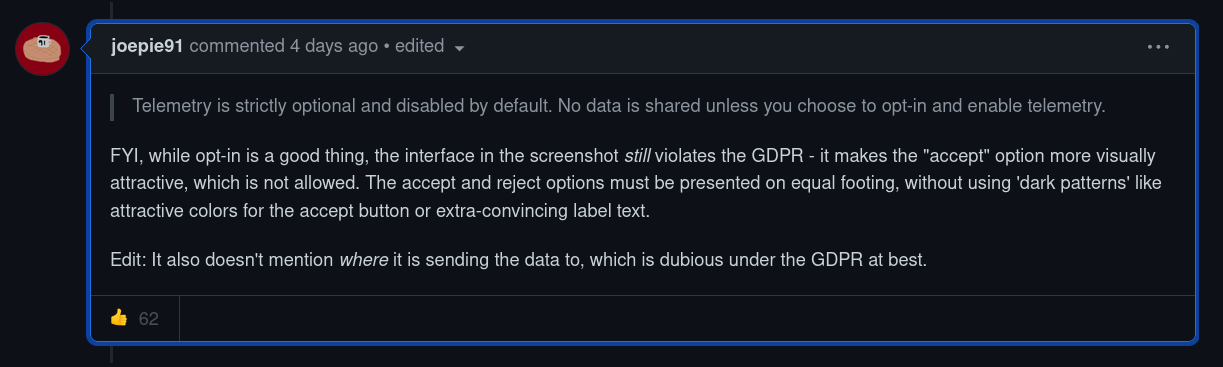Click the bullet separator before edited
Screen dimensions: 1223x367
pyautogui.click(x=386, y=46)
